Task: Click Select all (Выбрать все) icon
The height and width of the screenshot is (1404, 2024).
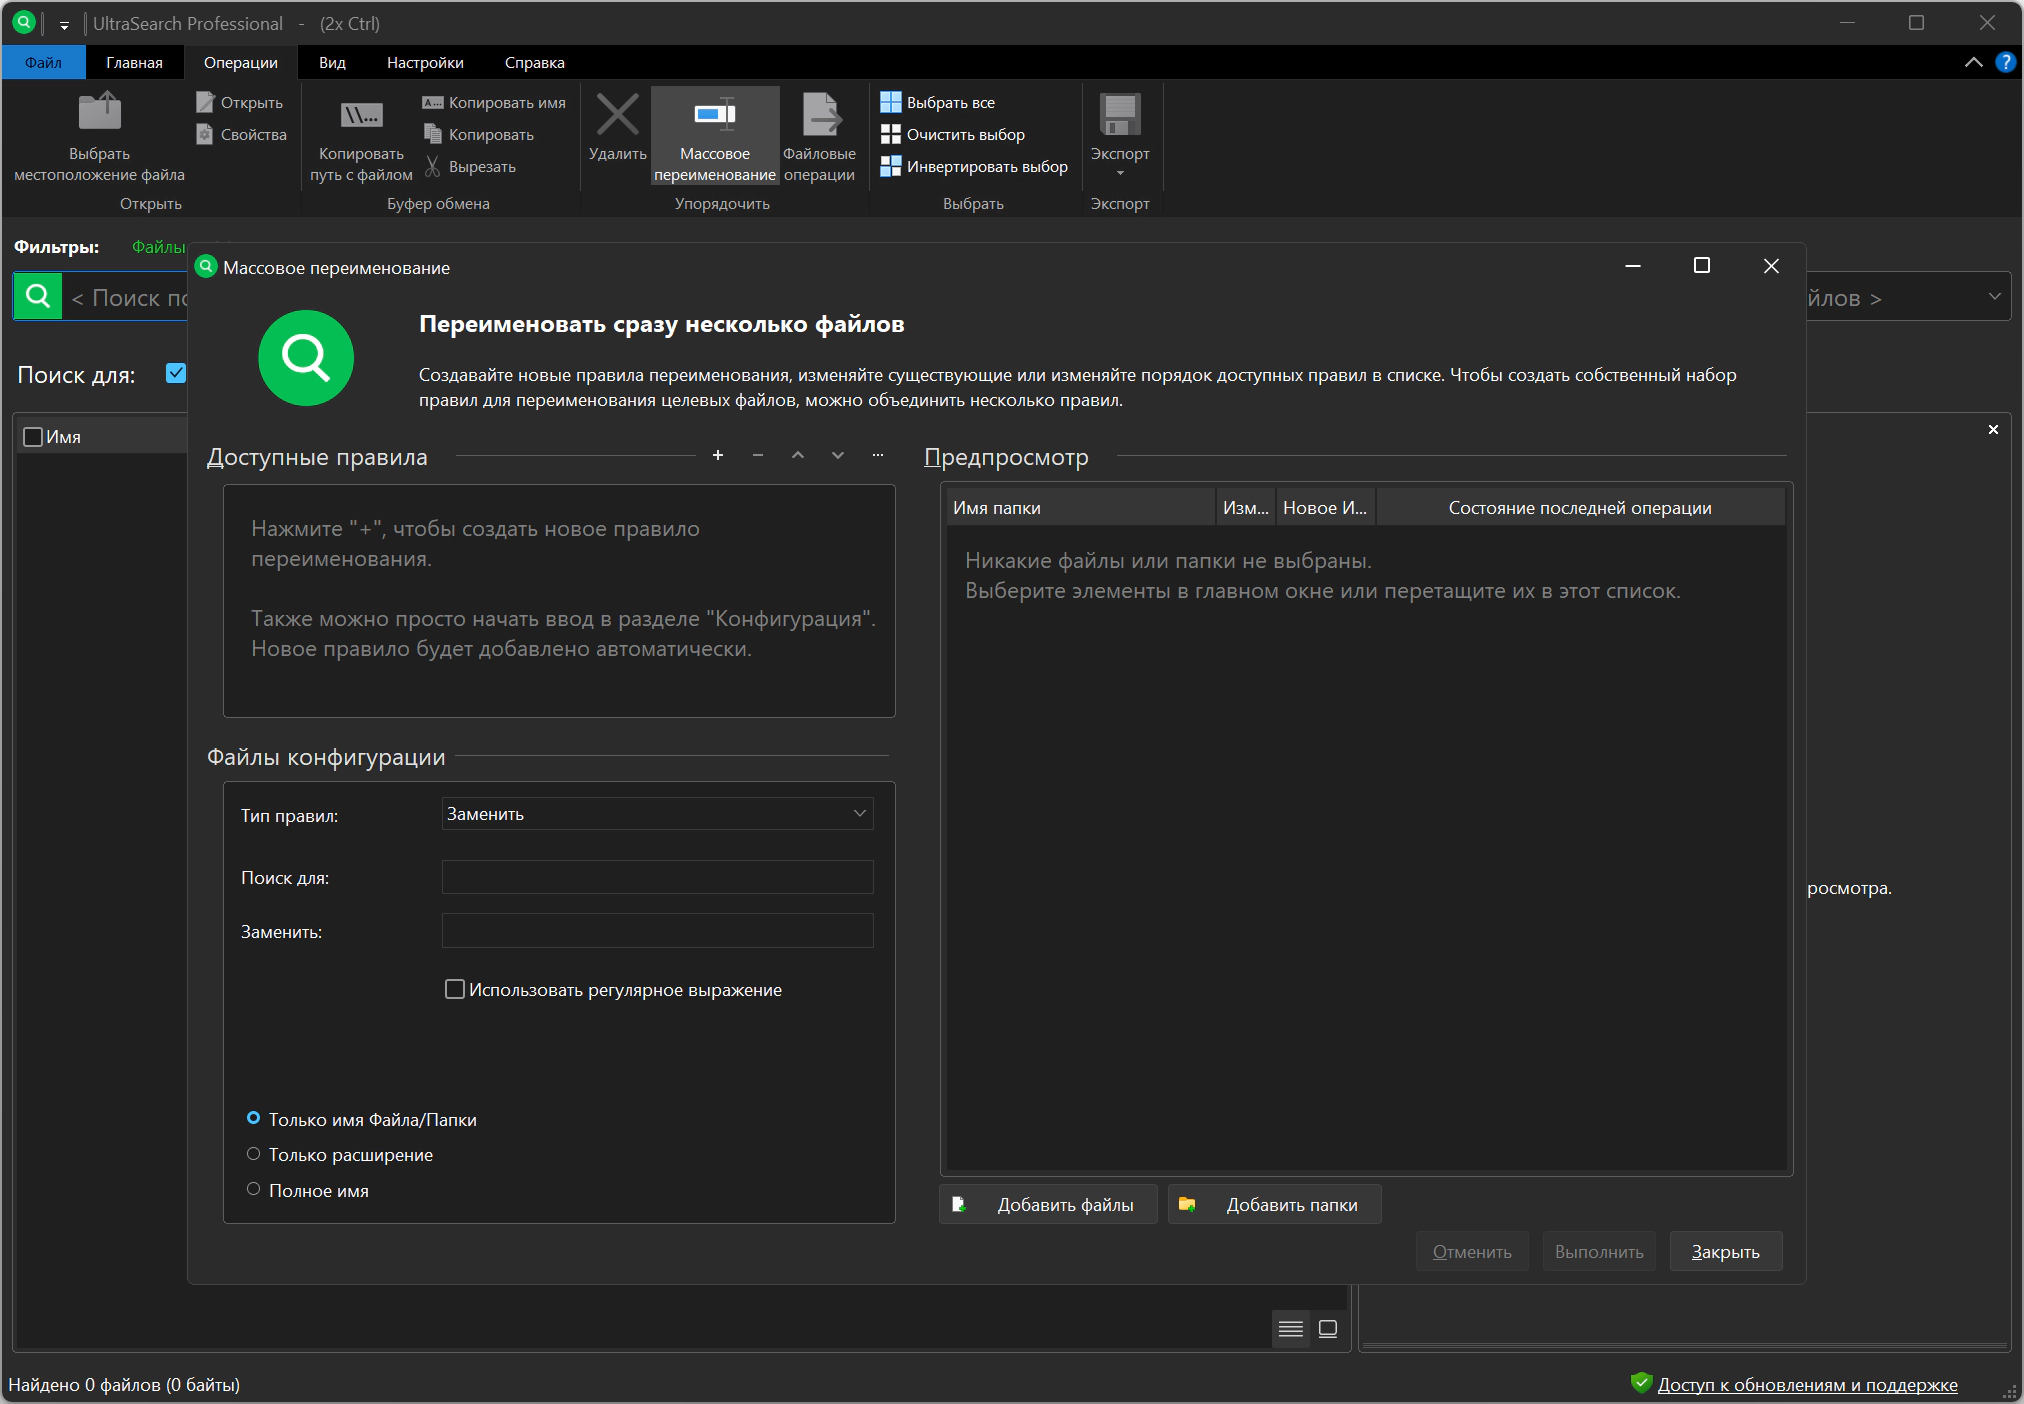Action: (x=890, y=102)
